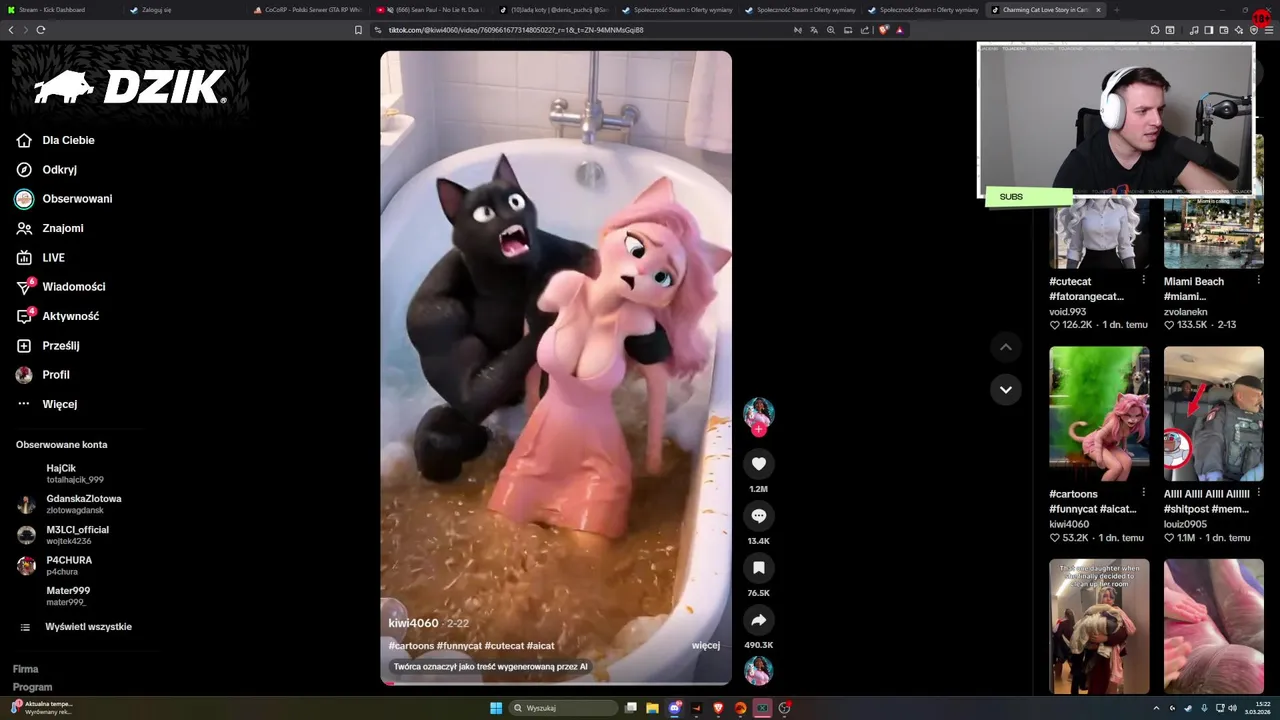
Task: Click the zvolanekn author name
Action: (1185, 312)
